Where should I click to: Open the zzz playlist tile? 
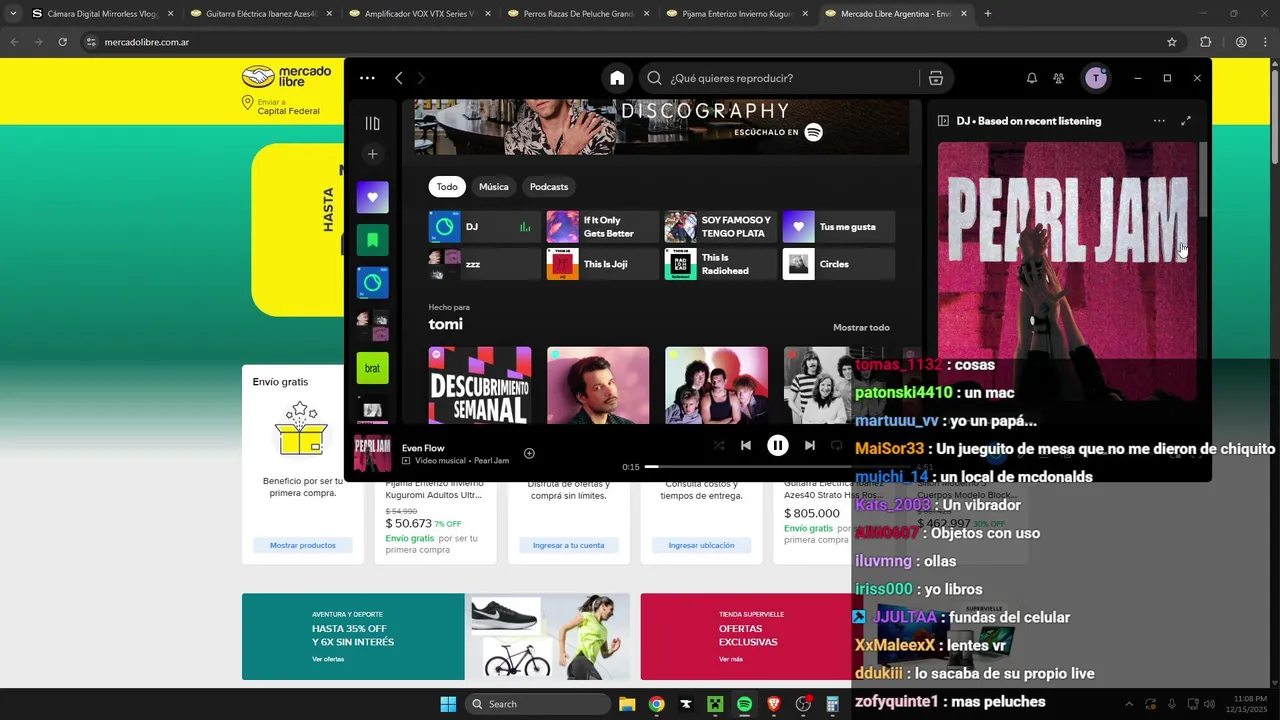tap(484, 264)
